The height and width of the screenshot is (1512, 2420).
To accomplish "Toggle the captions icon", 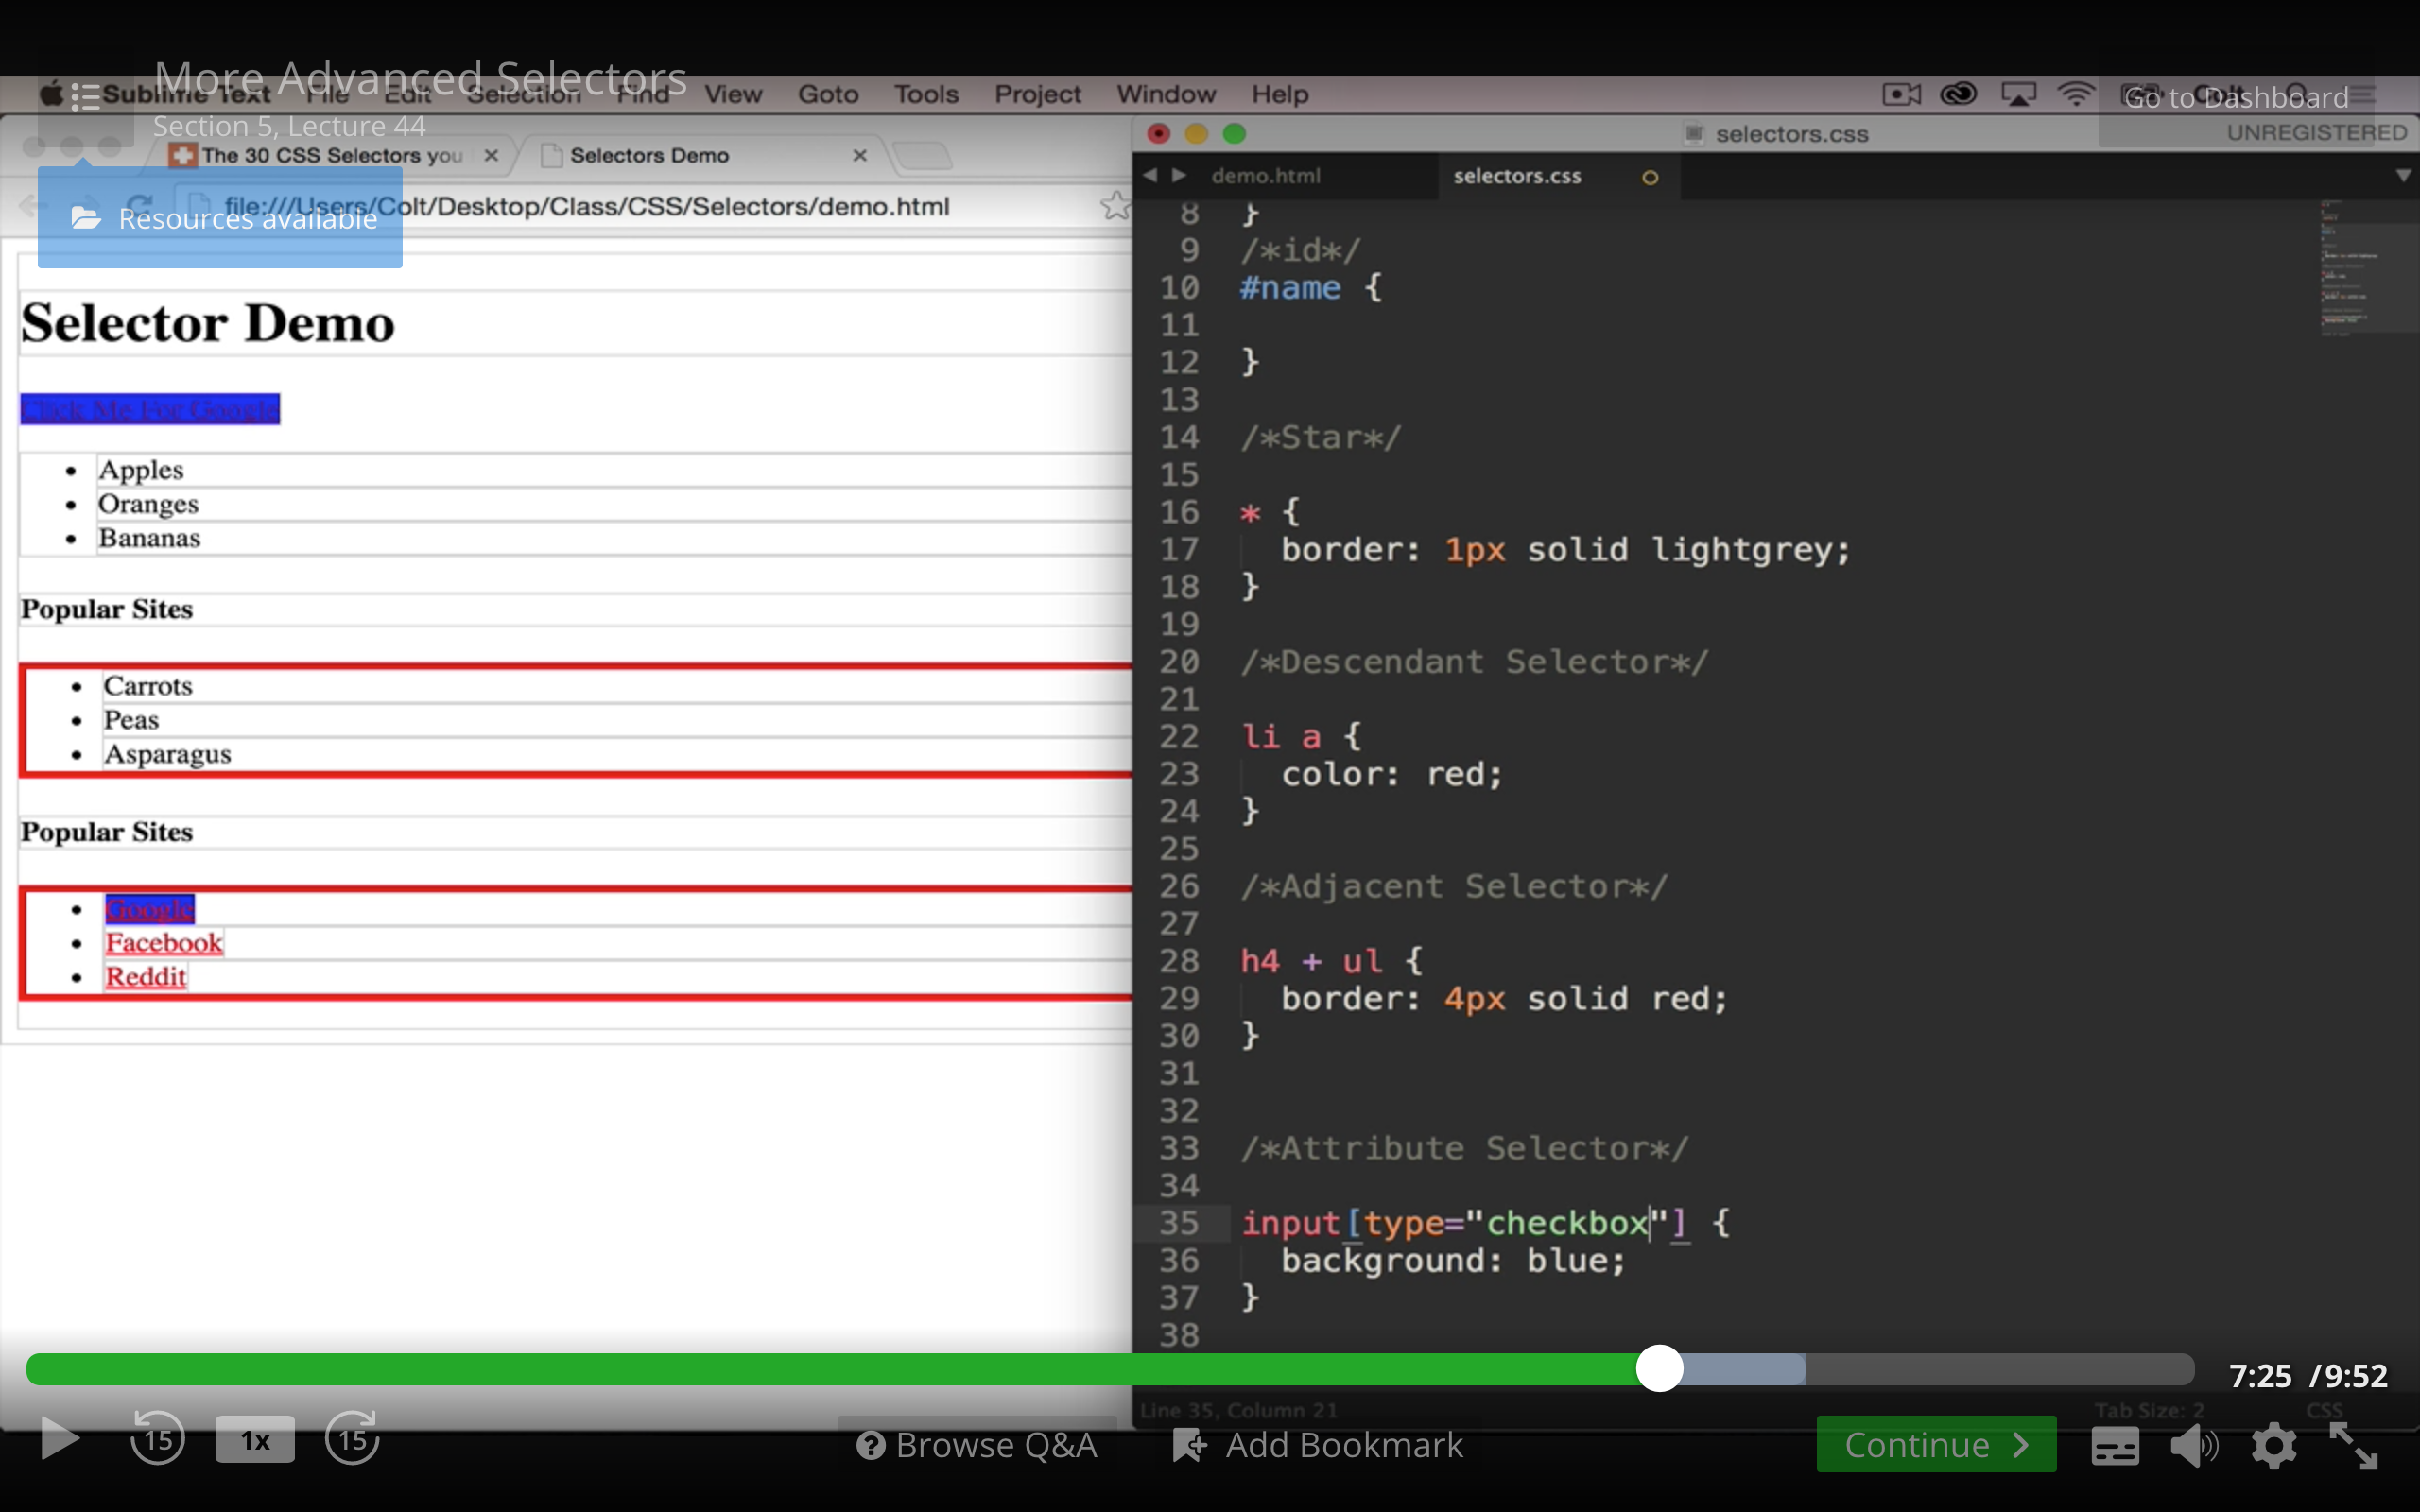I will [2115, 1446].
